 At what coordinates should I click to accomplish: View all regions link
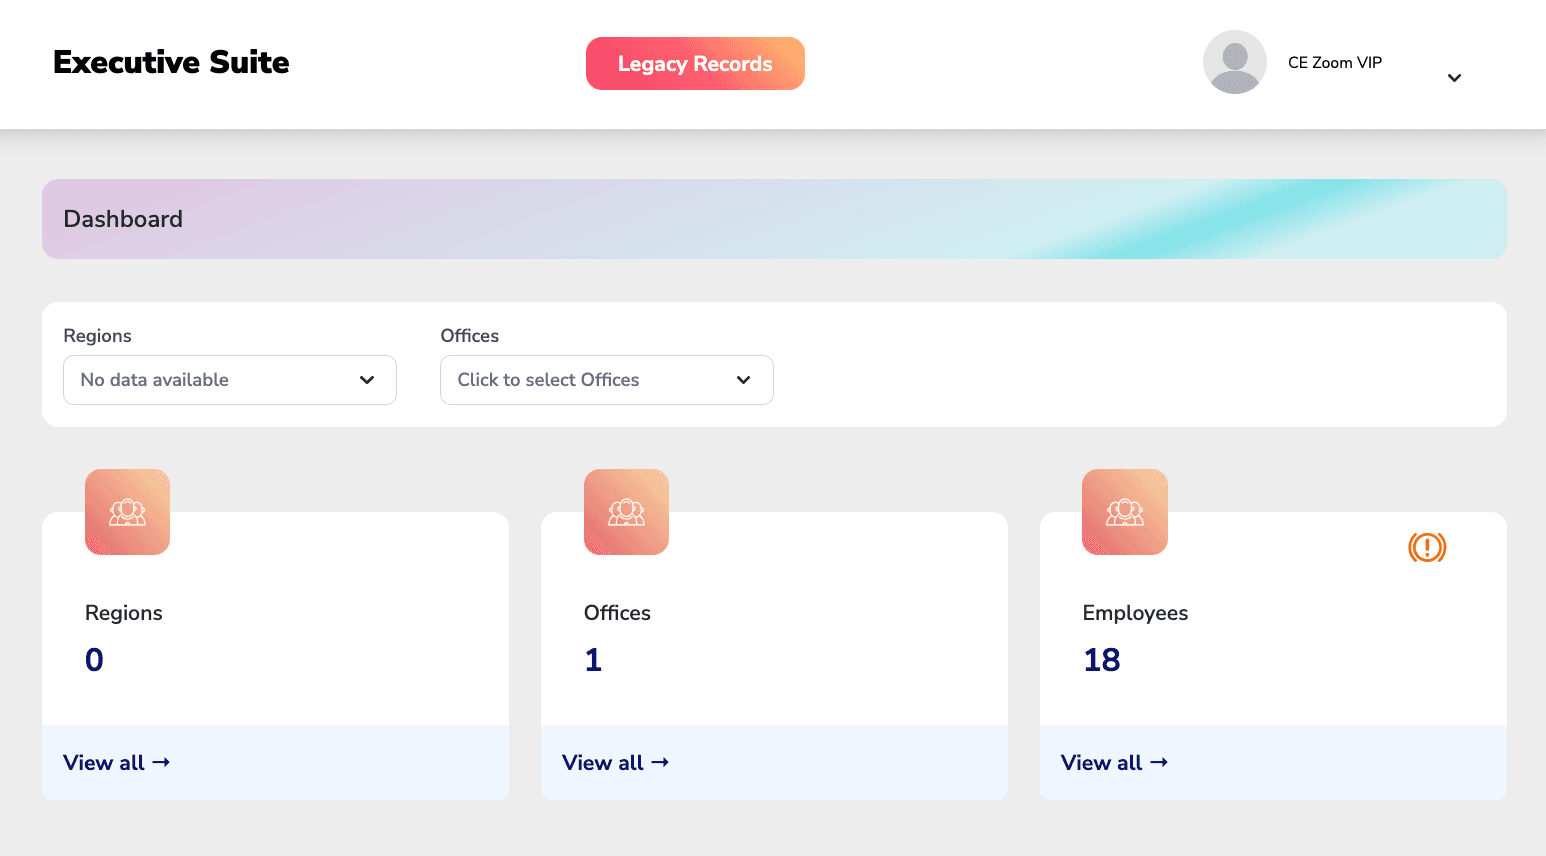click(x=104, y=763)
